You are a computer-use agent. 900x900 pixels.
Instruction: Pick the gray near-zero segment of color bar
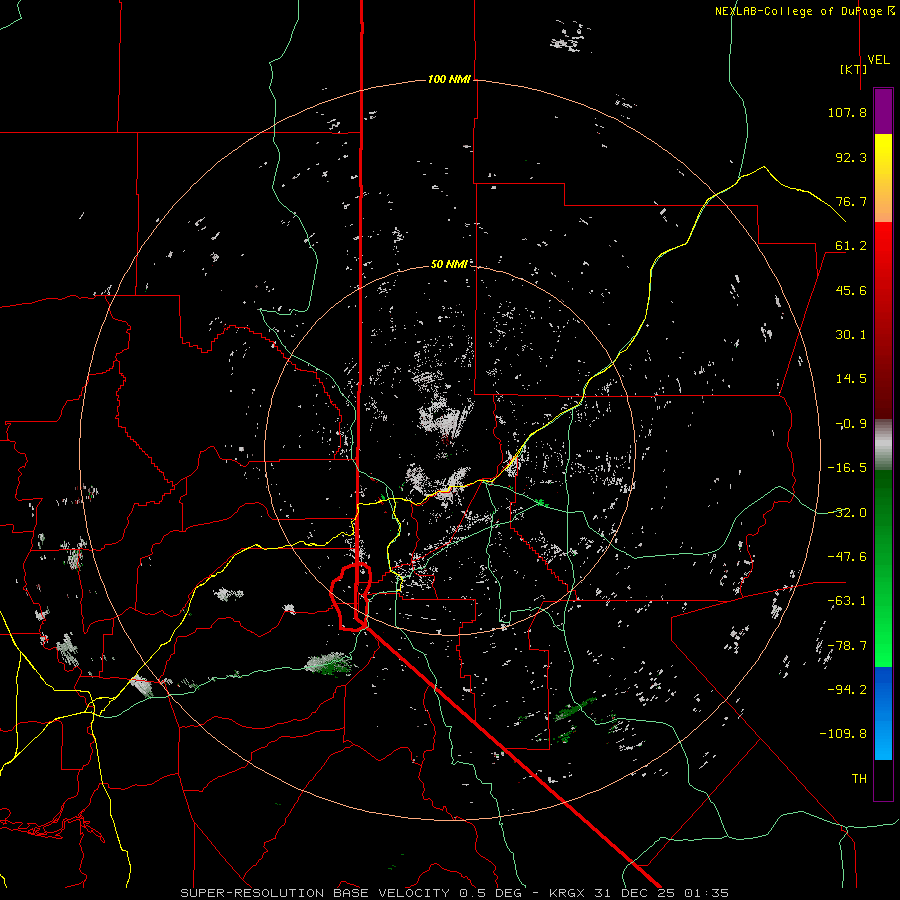(x=883, y=445)
